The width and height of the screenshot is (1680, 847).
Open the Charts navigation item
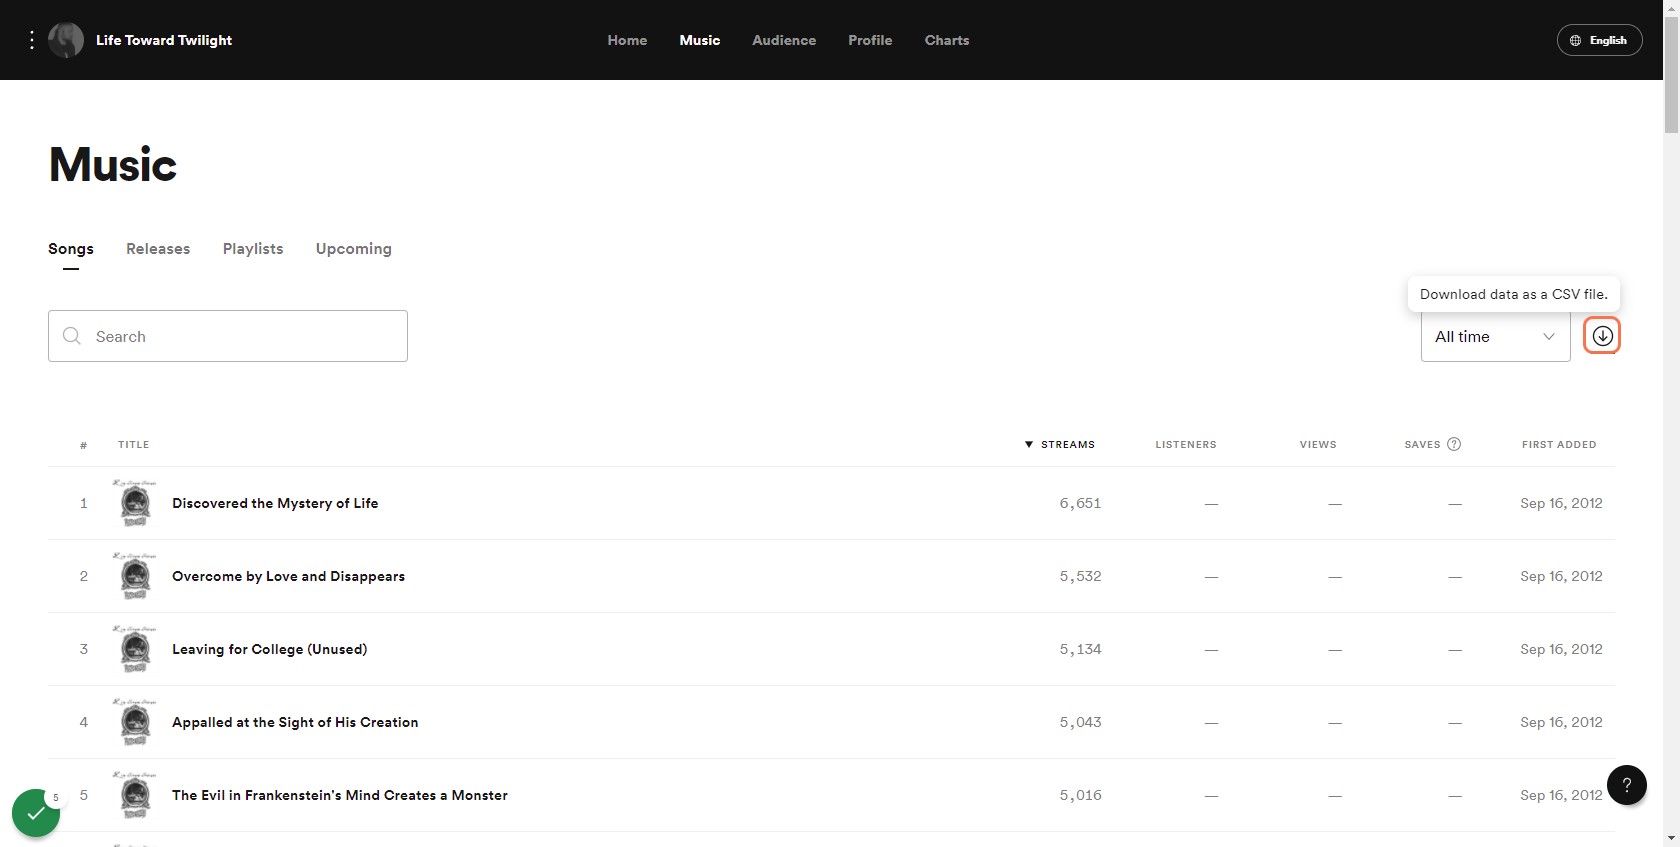click(947, 40)
